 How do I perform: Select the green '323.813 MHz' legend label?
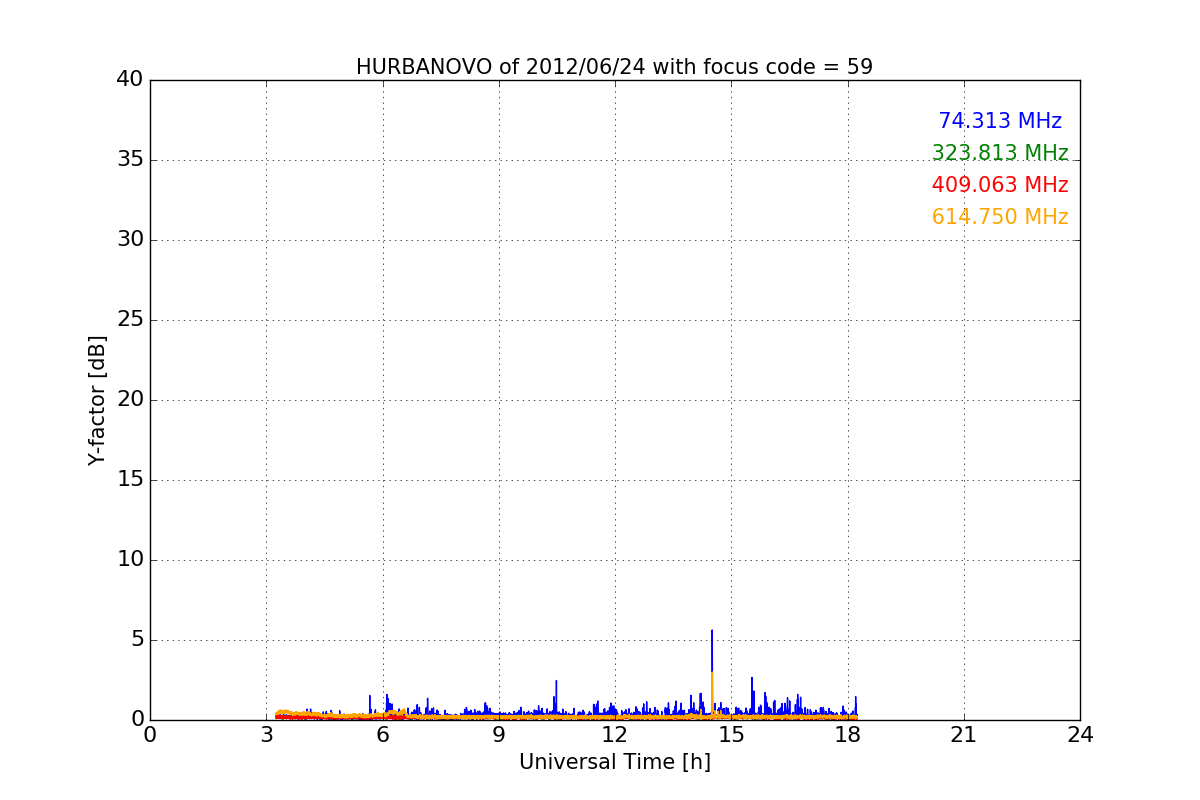pyautogui.click(x=1000, y=153)
